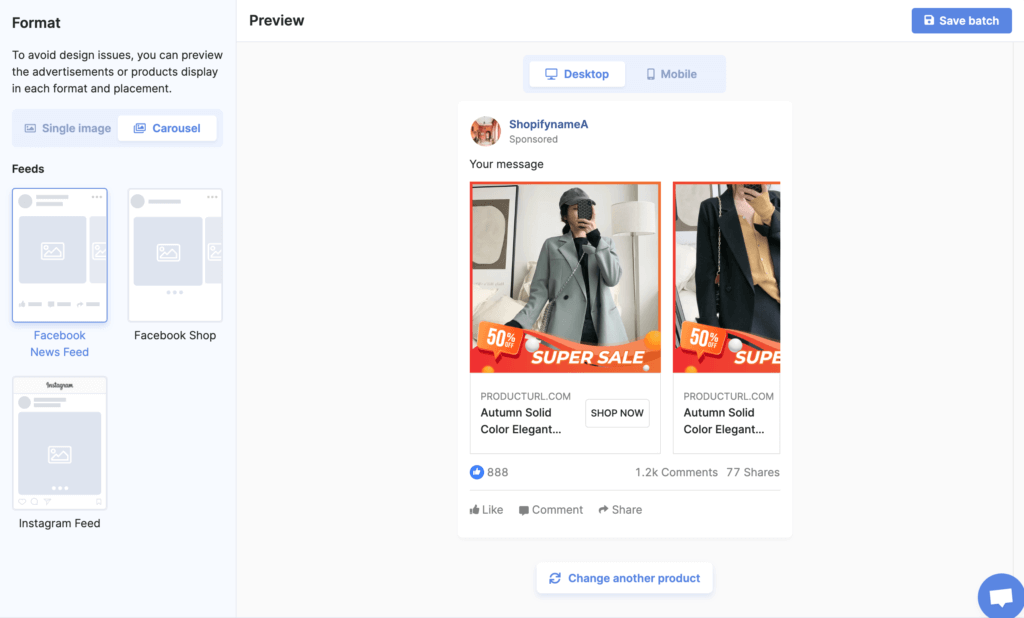This screenshot has height=618, width=1024.
Task: Click the Comment button under the ad
Action: pyautogui.click(x=551, y=510)
